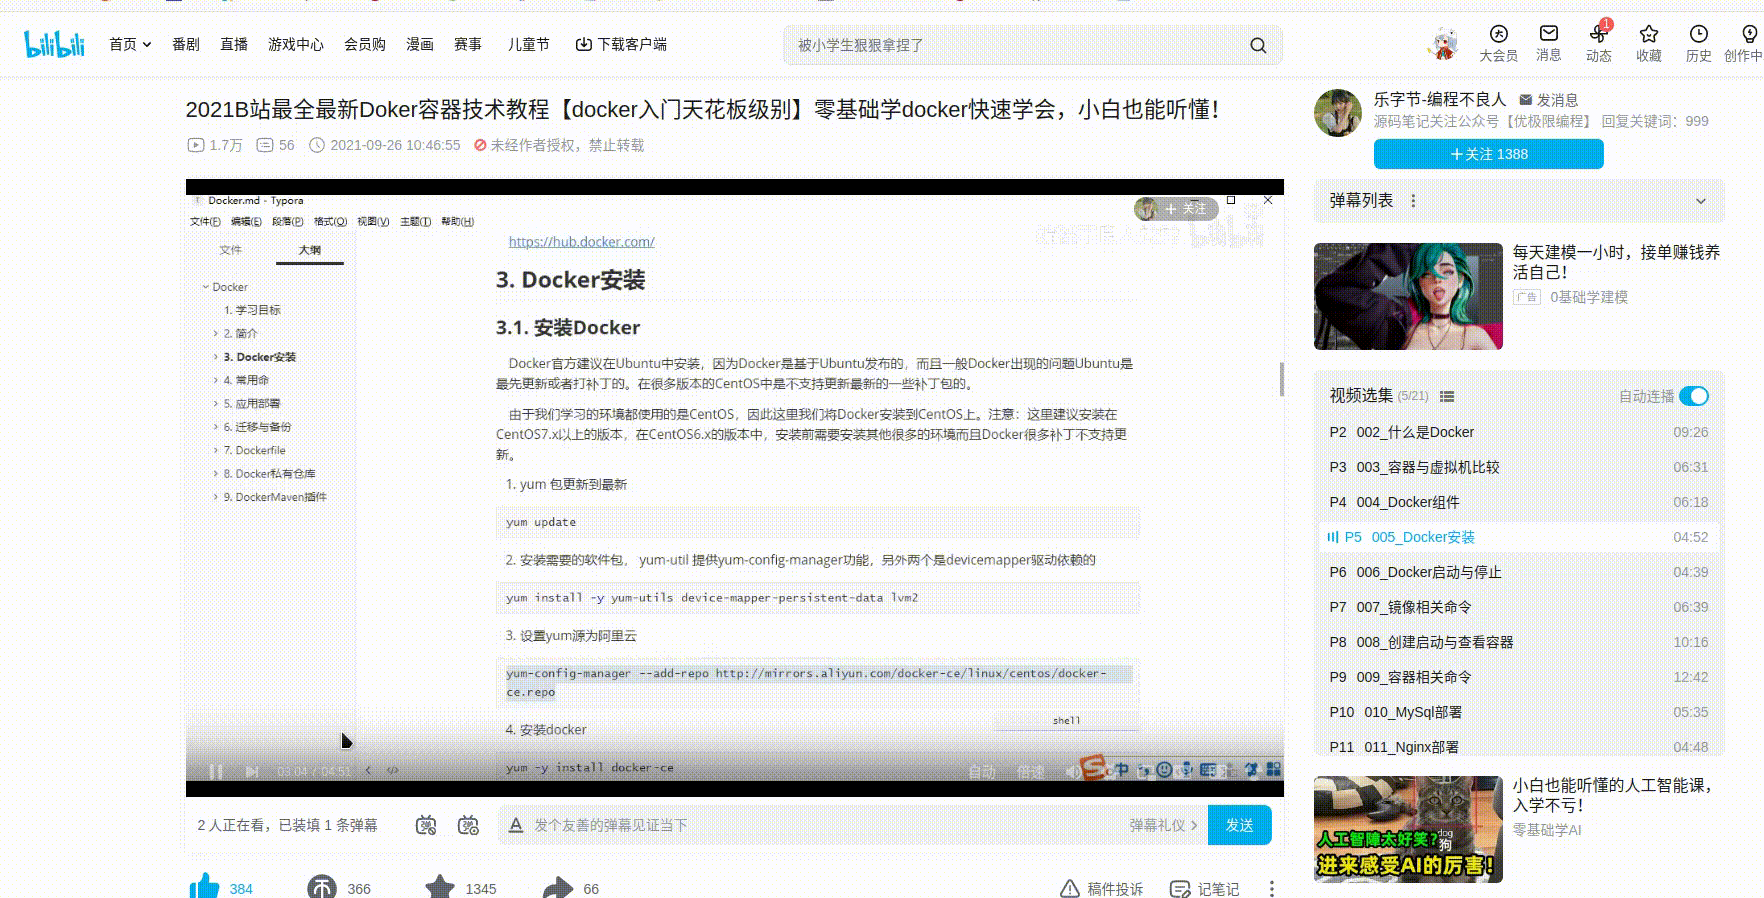Open 漫画 in top navigation
1764x898 pixels.
(x=420, y=44)
